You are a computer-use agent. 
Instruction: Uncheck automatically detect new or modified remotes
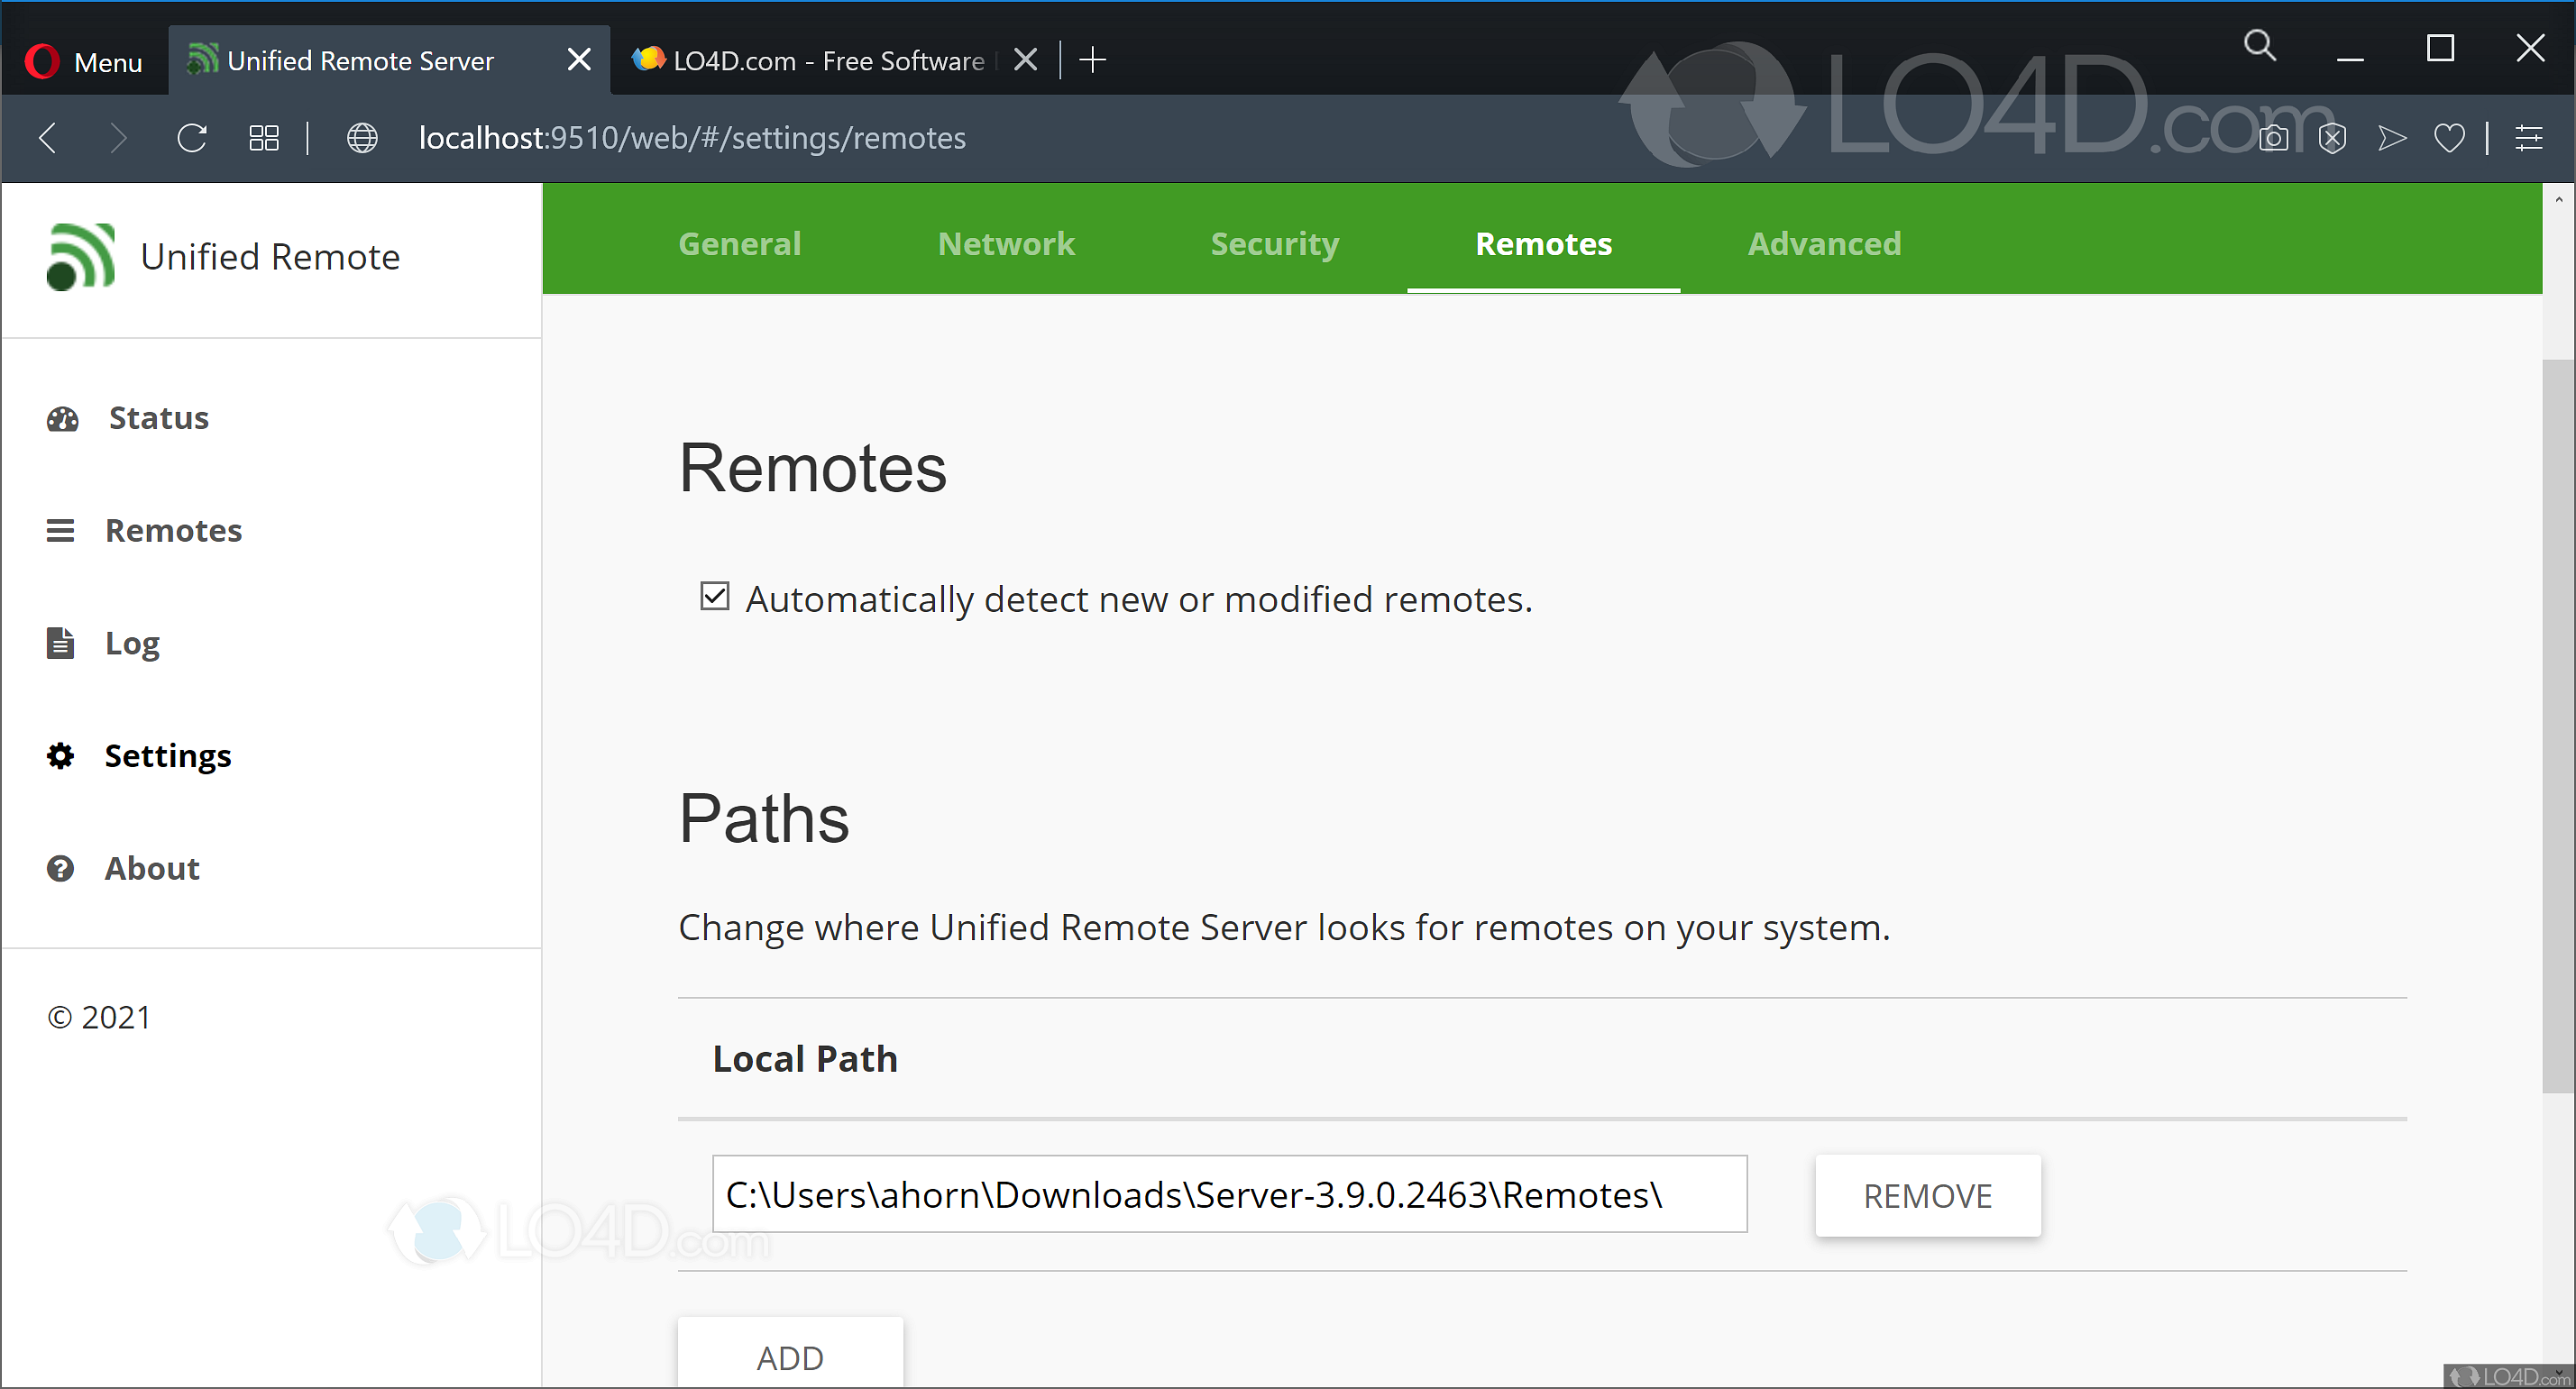[714, 596]
